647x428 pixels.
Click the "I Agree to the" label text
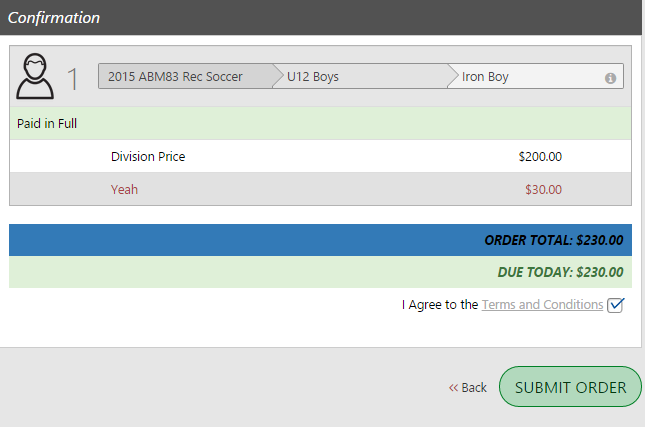point(439,305)
